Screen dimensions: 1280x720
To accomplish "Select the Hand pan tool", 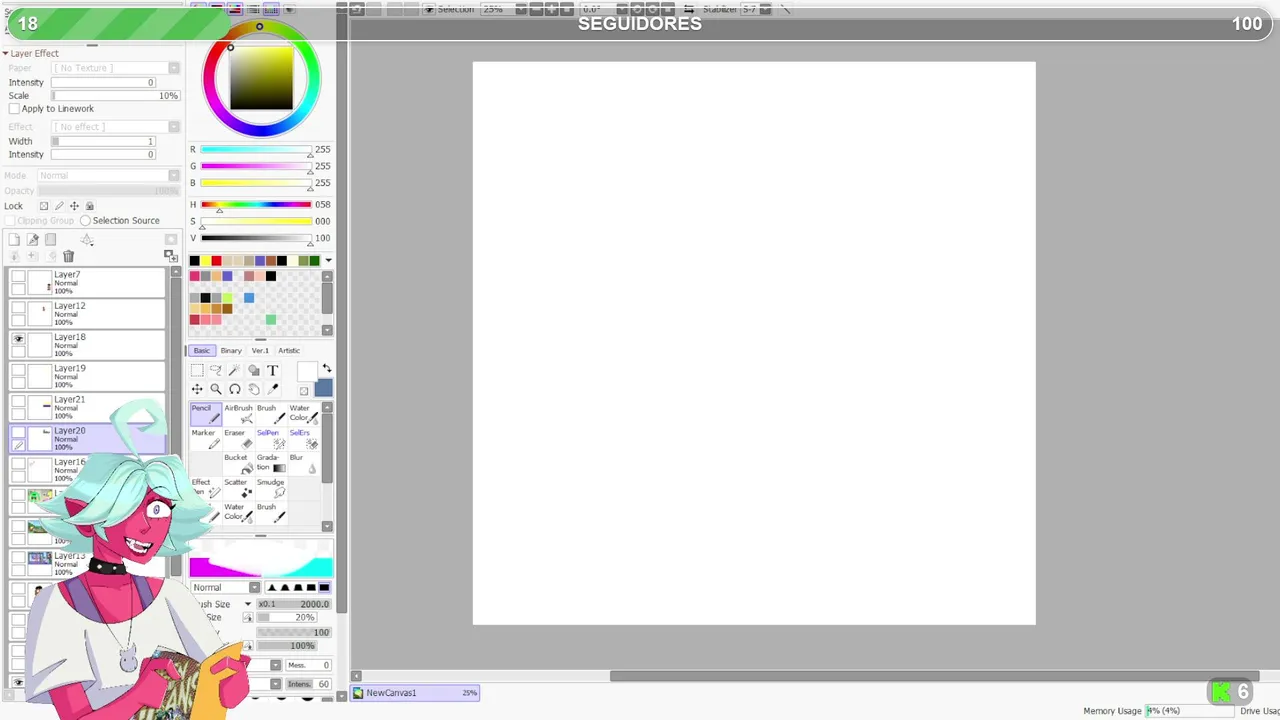I will (253, 389).
